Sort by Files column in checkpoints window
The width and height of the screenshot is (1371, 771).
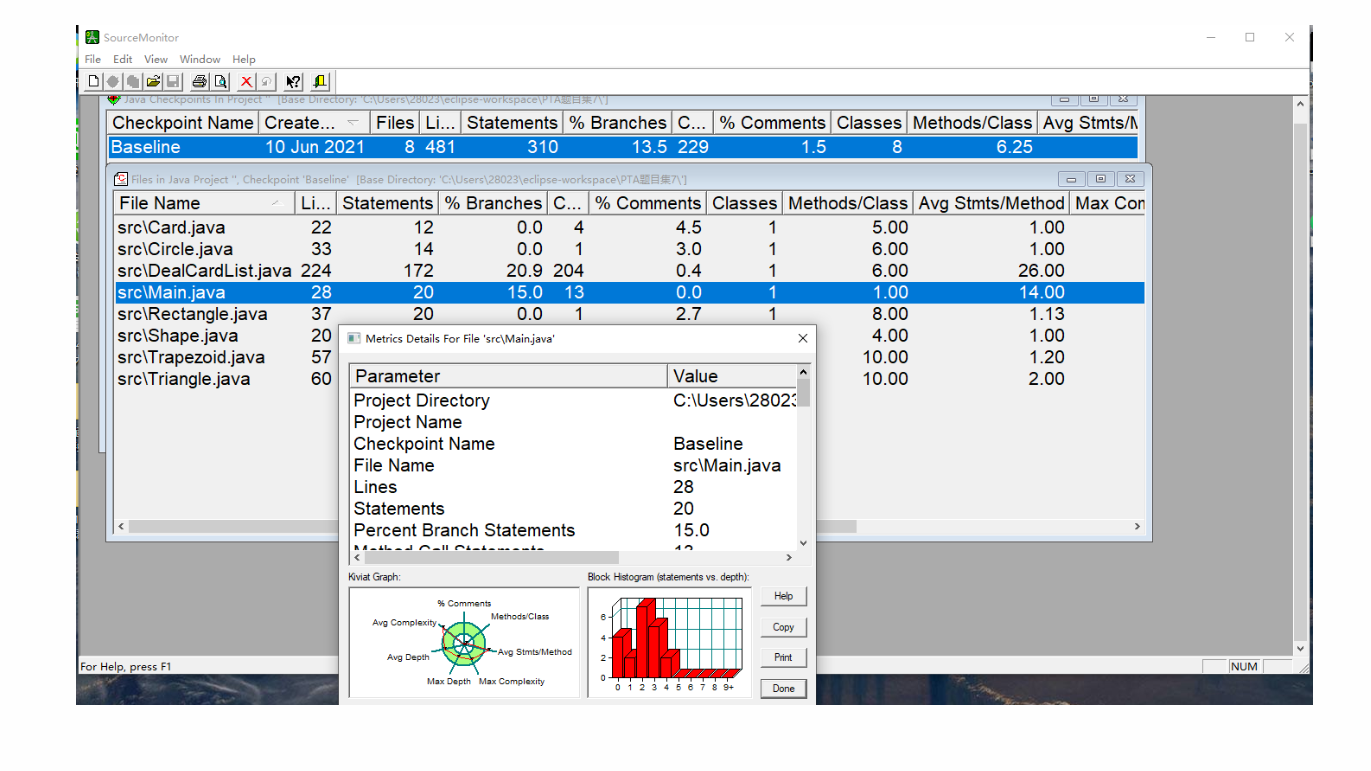pyautogui.click(x=395, y=123)
